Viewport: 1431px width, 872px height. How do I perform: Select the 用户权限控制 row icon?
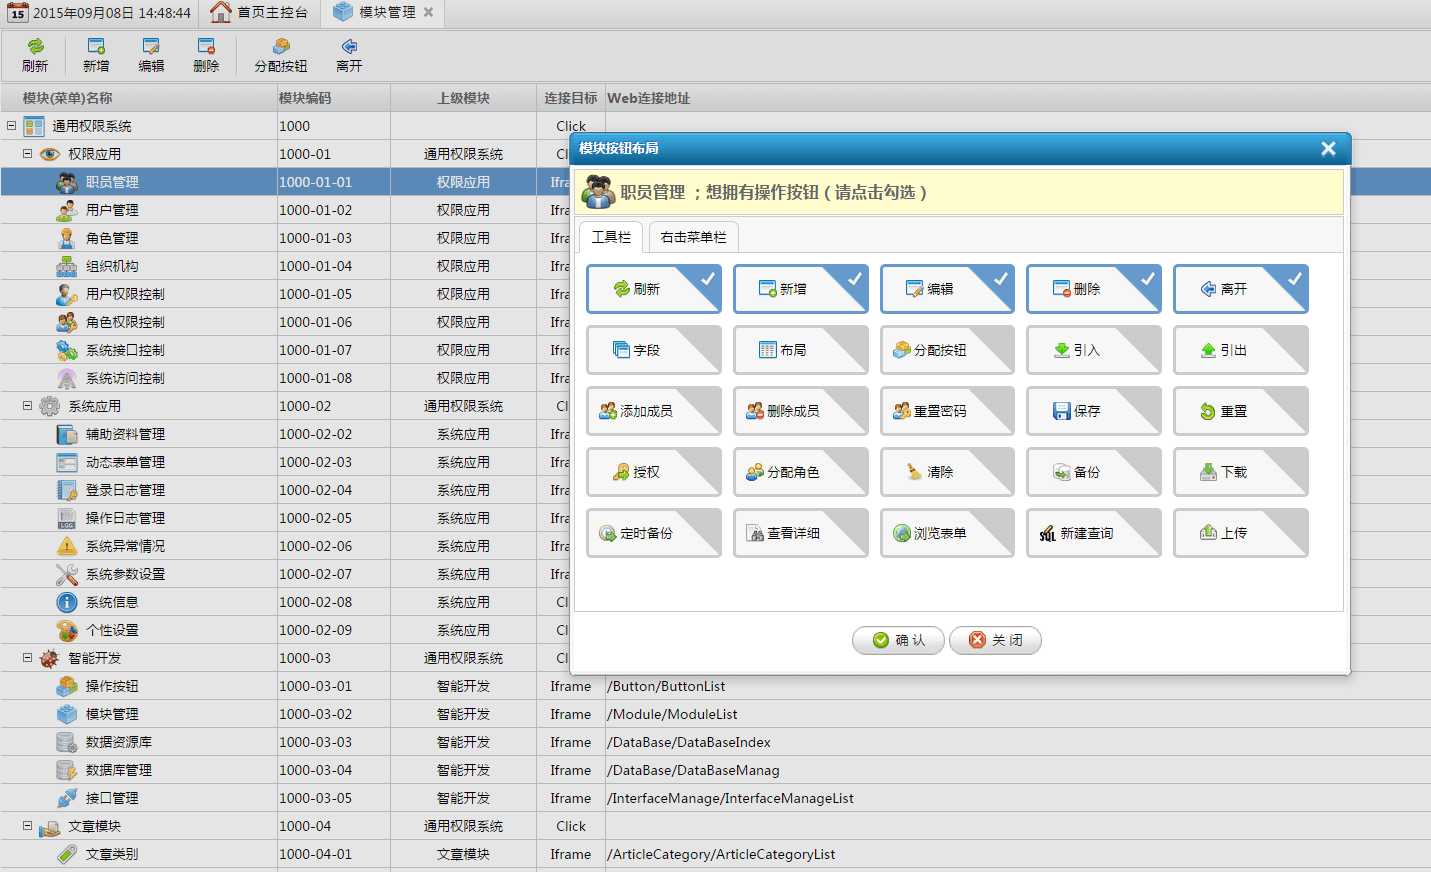coord(67,294)
